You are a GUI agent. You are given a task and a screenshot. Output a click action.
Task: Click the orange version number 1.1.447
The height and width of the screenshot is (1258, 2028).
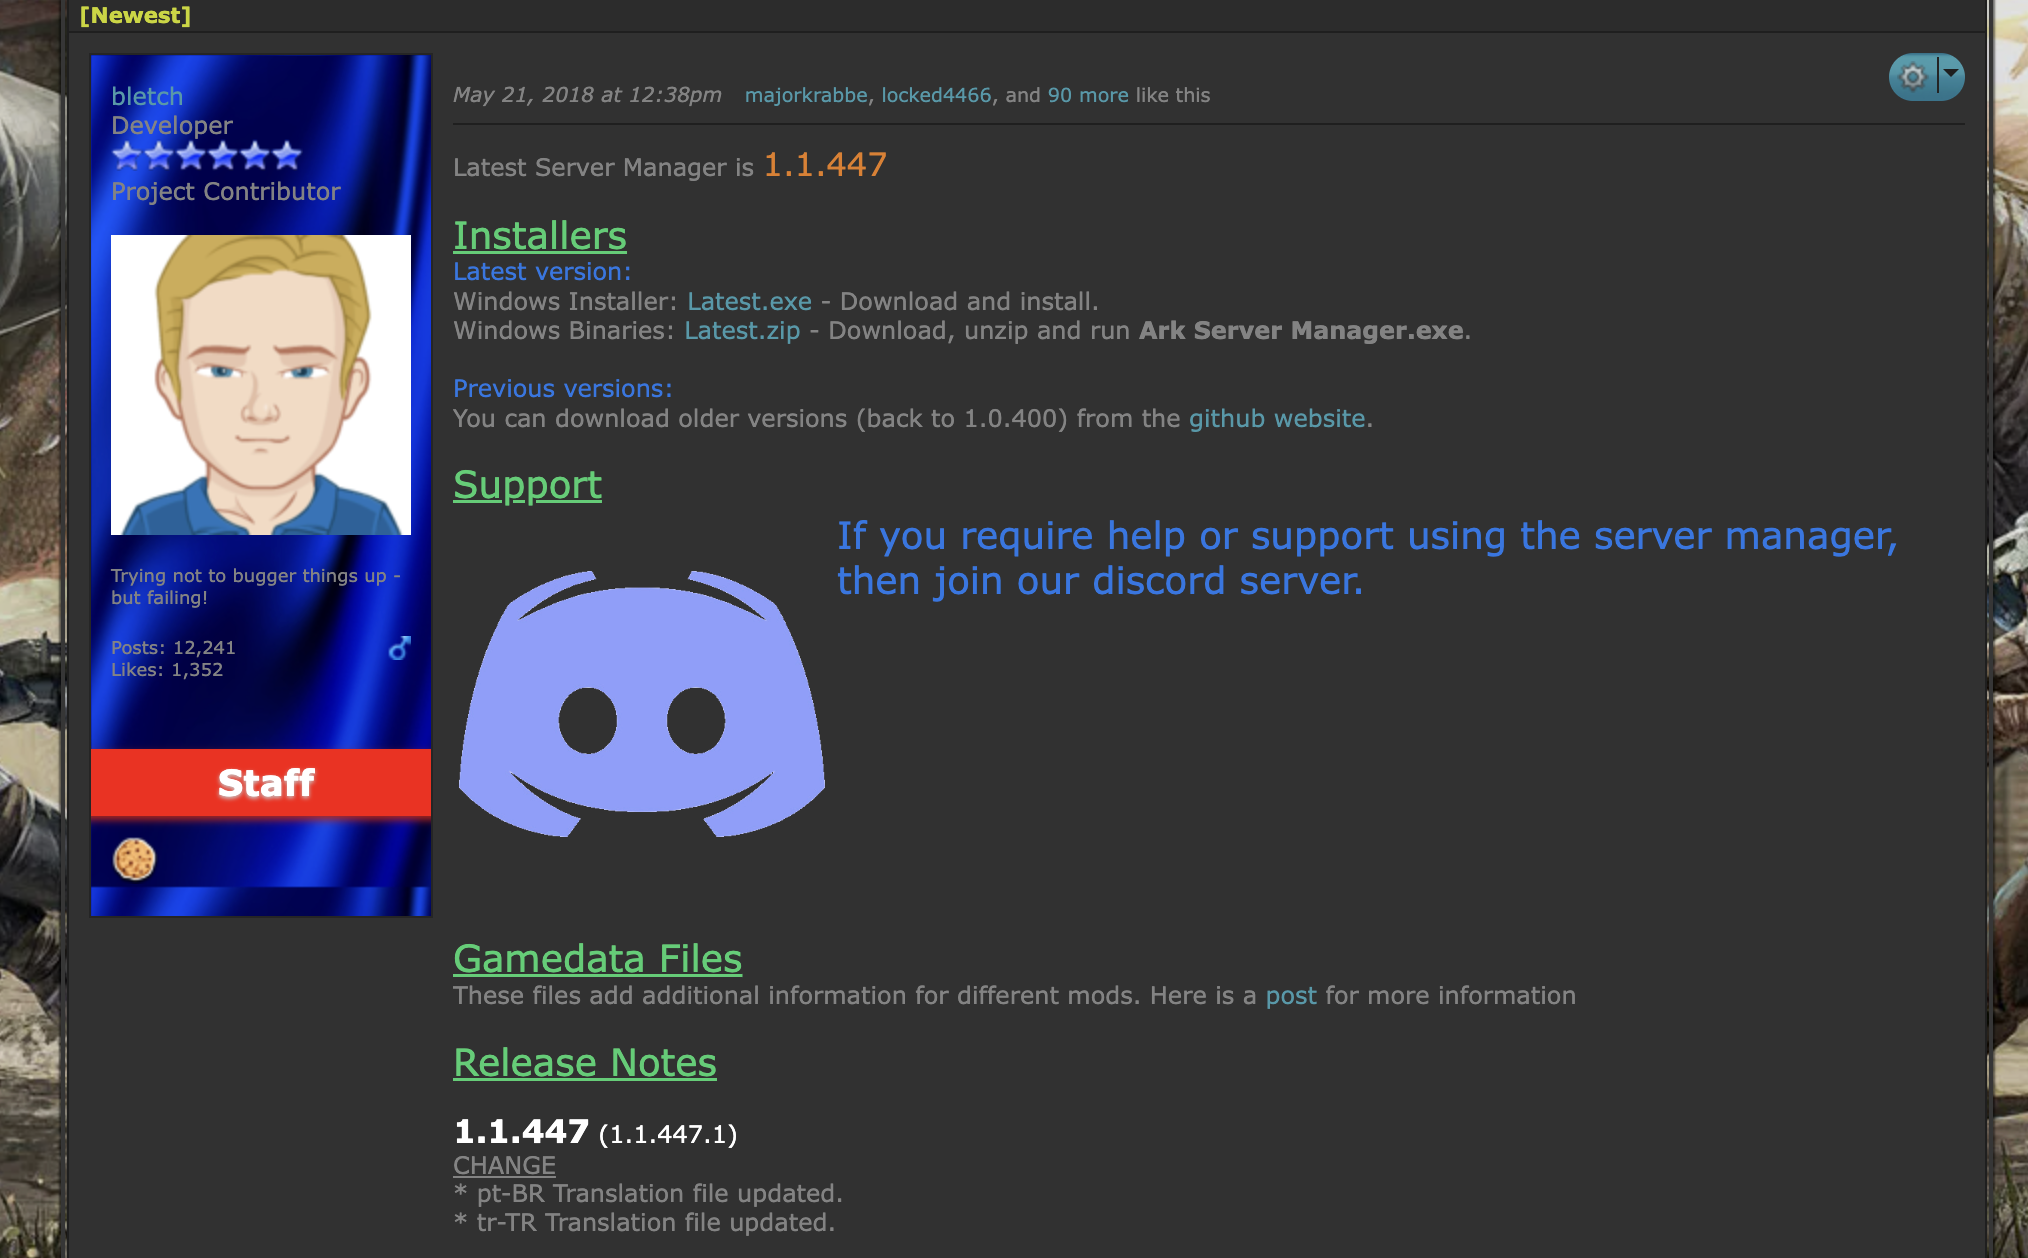(825, 164)
